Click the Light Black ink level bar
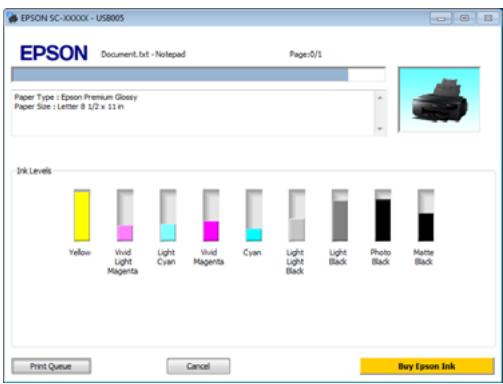This screenshot has height=384, width=503. pyautogui.click(x=340, y=215)
